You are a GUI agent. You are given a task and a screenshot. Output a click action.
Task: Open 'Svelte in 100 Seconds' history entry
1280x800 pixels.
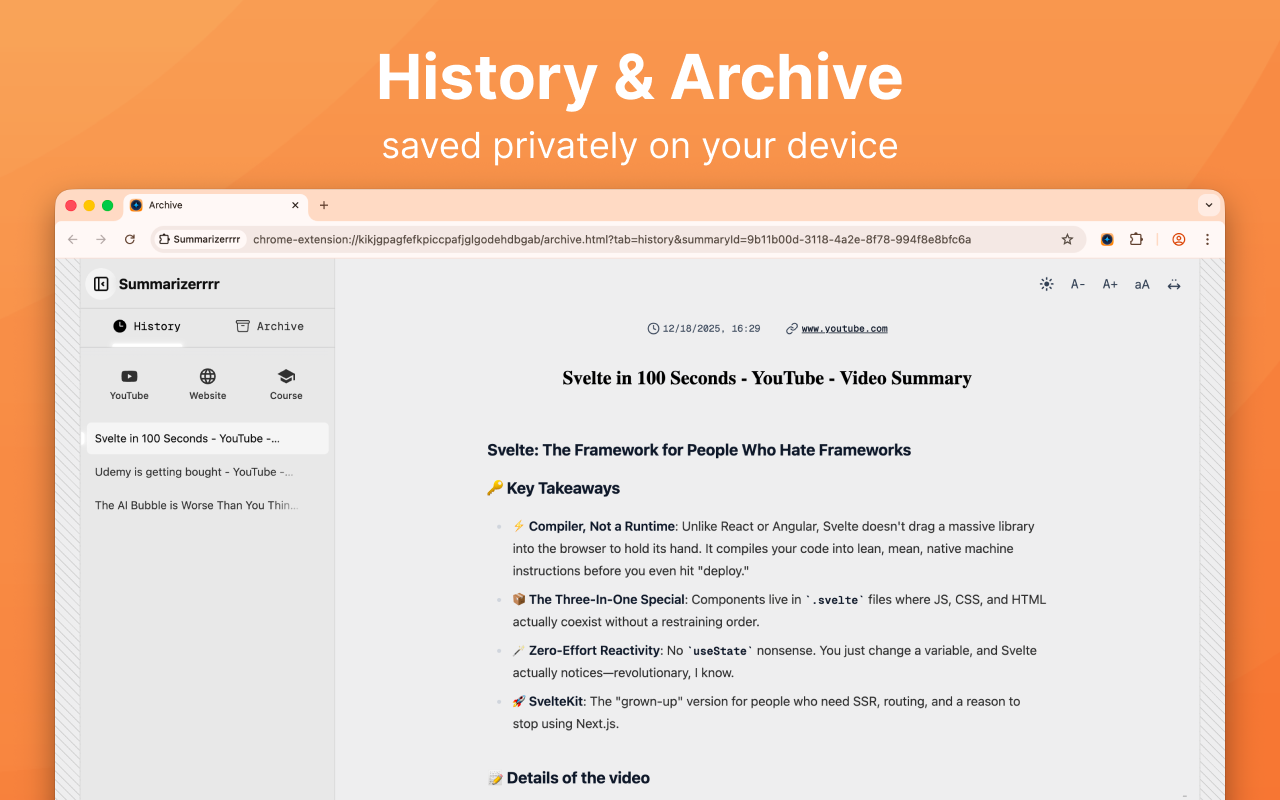click(207, 438)
